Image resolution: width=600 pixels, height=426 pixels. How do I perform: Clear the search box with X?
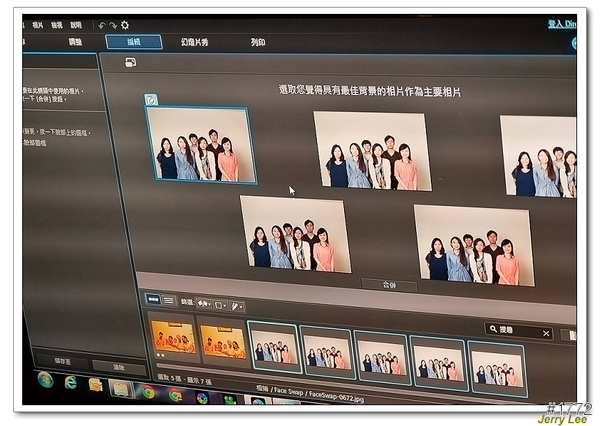546,333
